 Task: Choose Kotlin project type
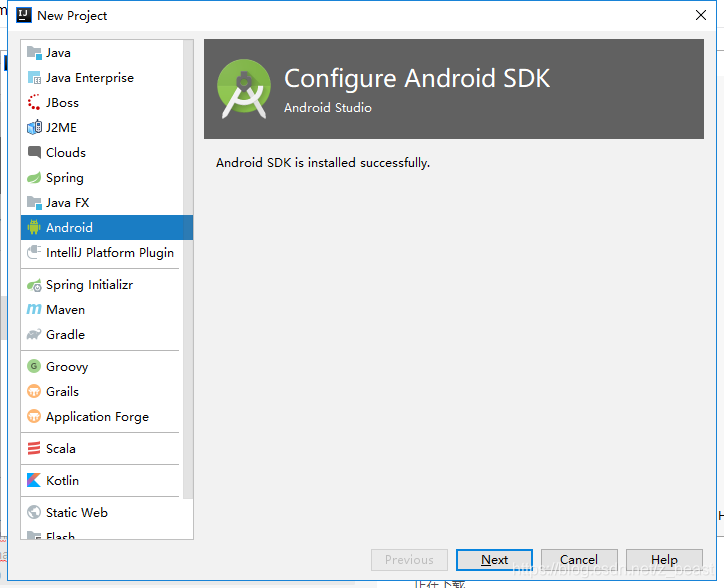pos(102,480)
